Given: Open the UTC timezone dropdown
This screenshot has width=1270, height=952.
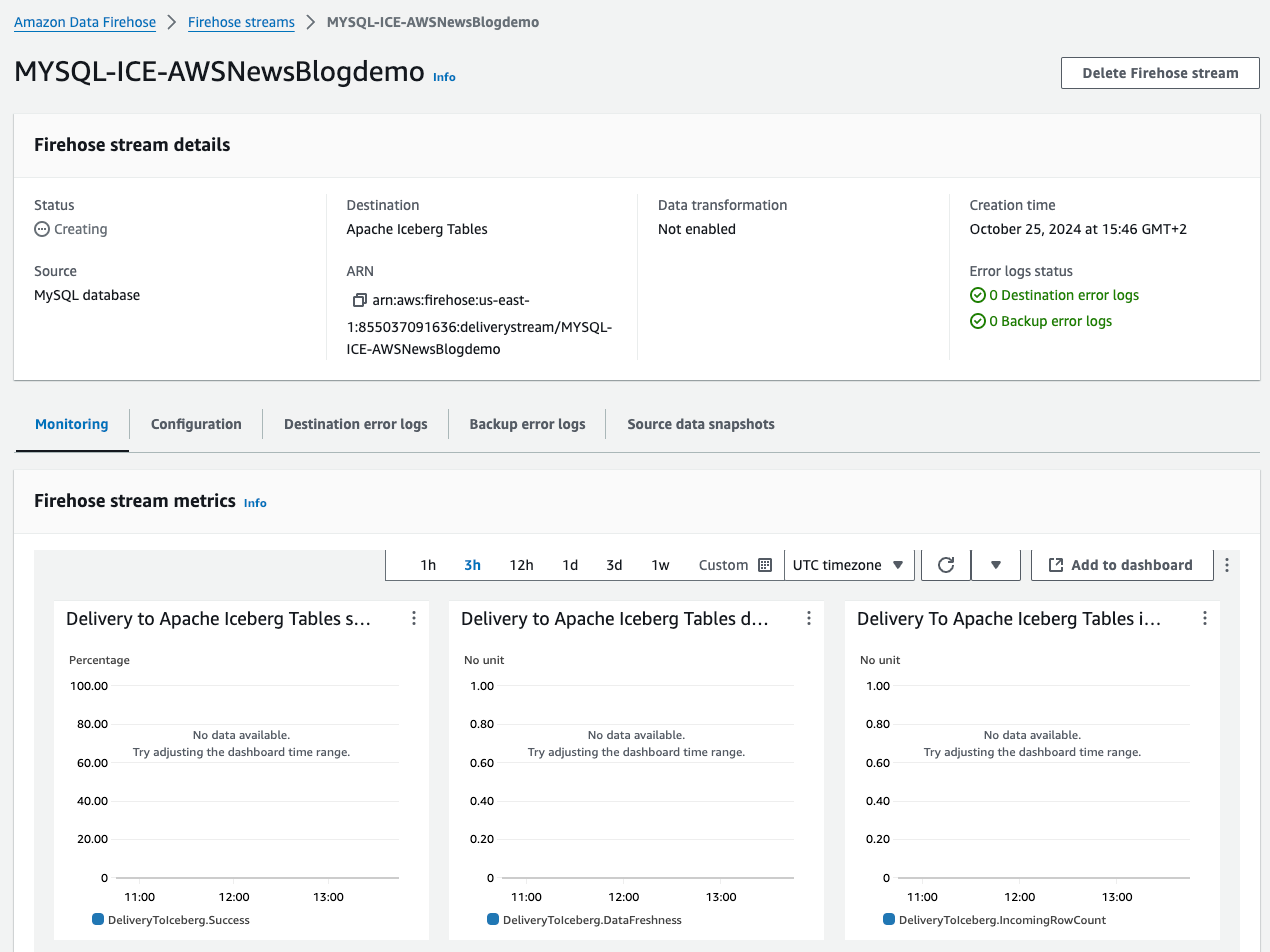Looking at the screenshot, I should pos(849,565).
